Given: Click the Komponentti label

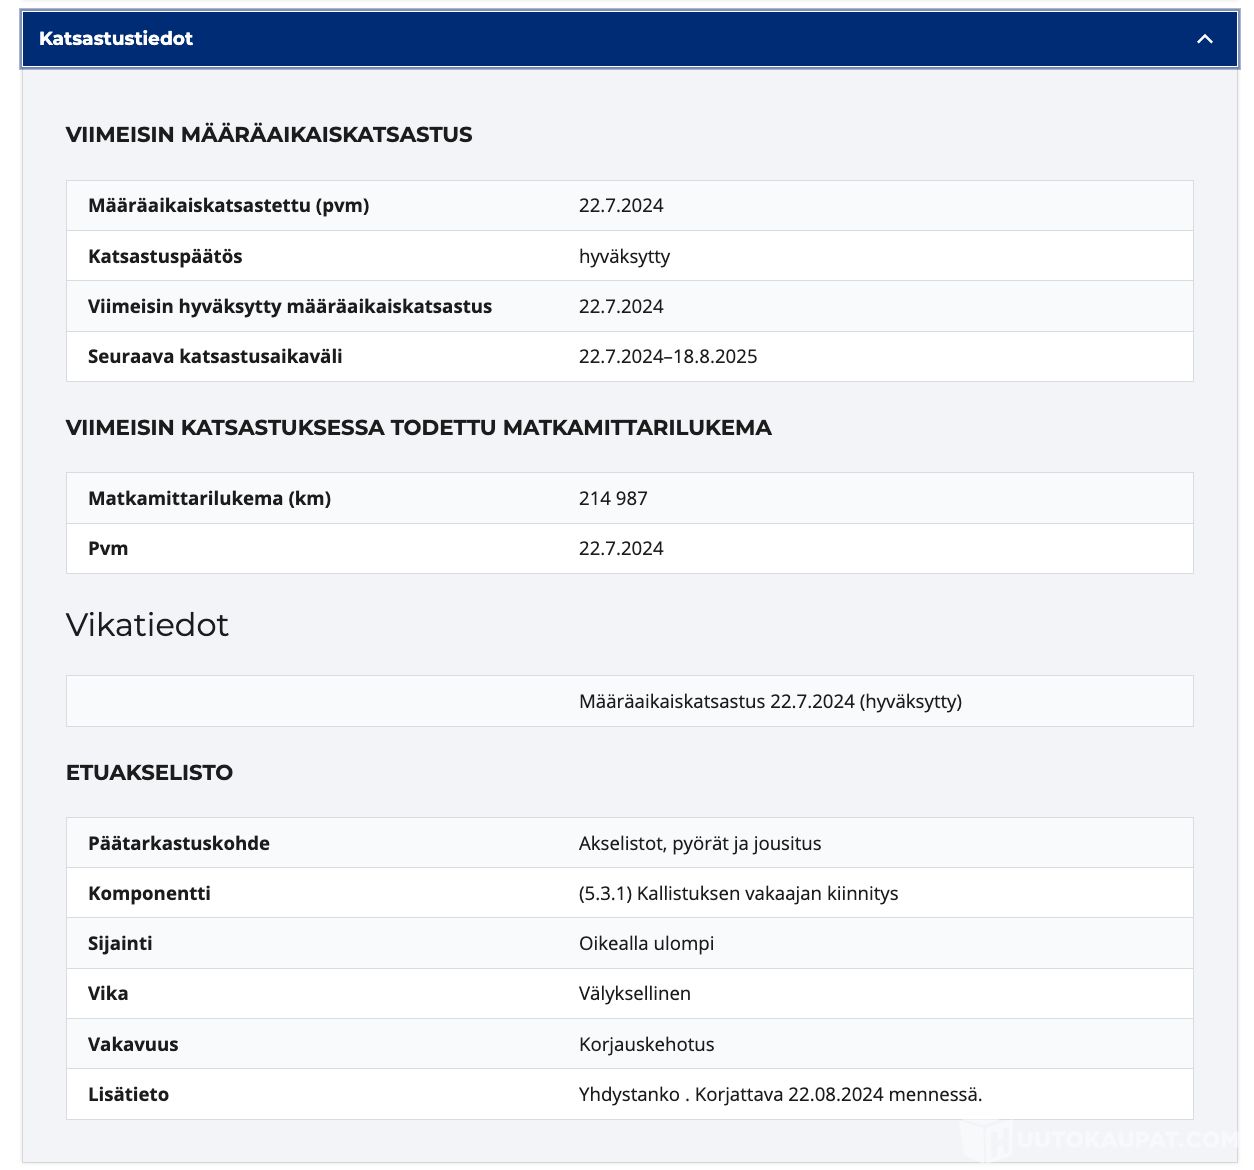Looking at the screenshot, I should (x=149, y=894).
